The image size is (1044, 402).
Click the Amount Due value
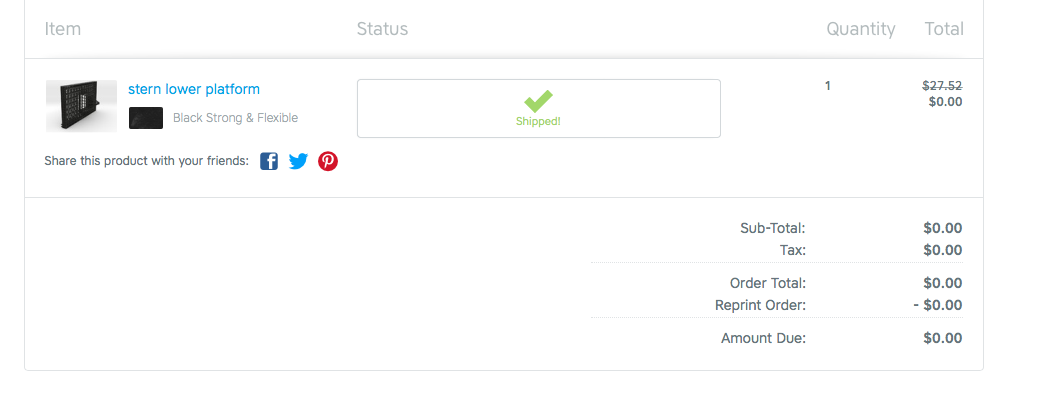click(x=943, y=338)
